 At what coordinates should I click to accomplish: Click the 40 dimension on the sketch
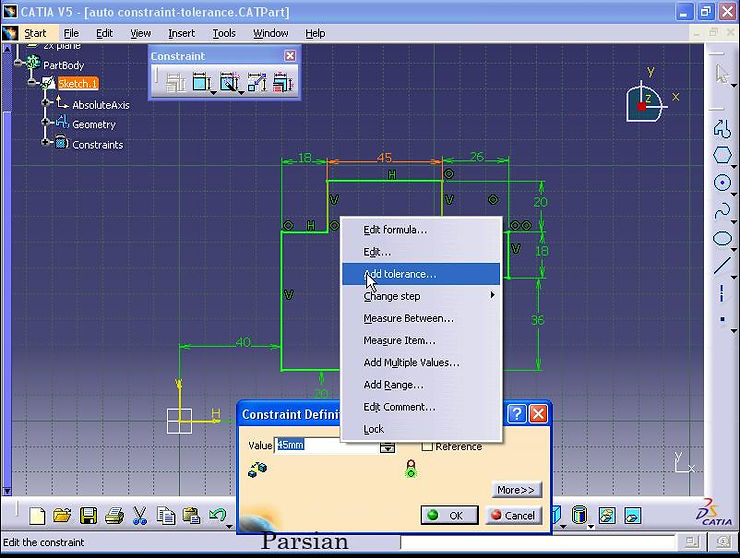(x=243, y=341)
